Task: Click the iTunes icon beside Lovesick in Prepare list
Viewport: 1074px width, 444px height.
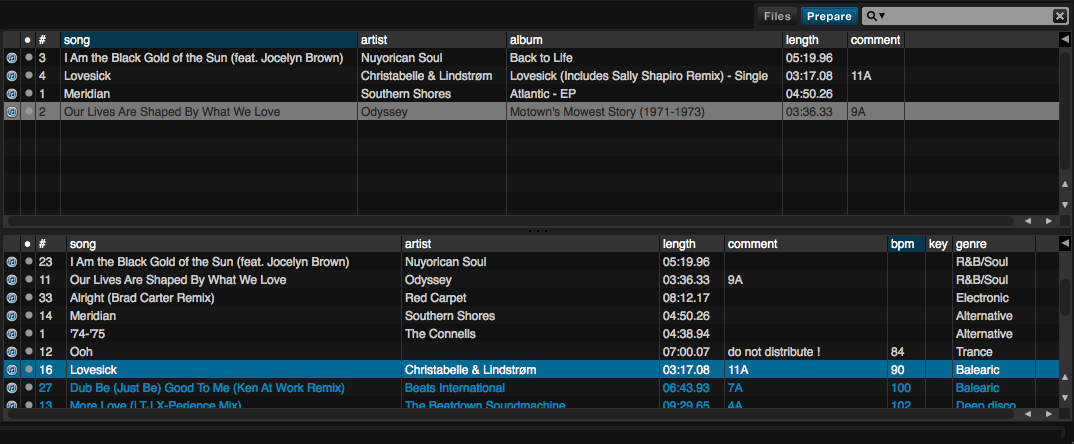Action: click(x=11, y=76)
